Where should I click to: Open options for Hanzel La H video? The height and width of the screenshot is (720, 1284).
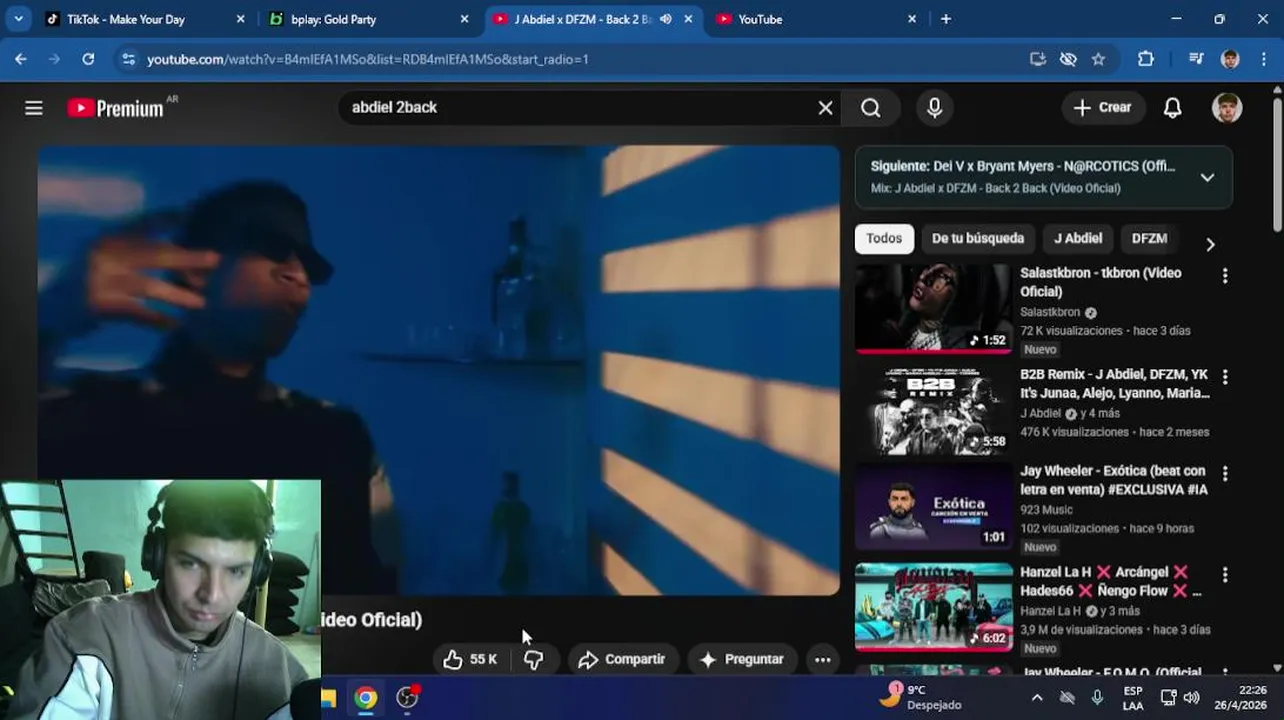[x=1225, y=575]
